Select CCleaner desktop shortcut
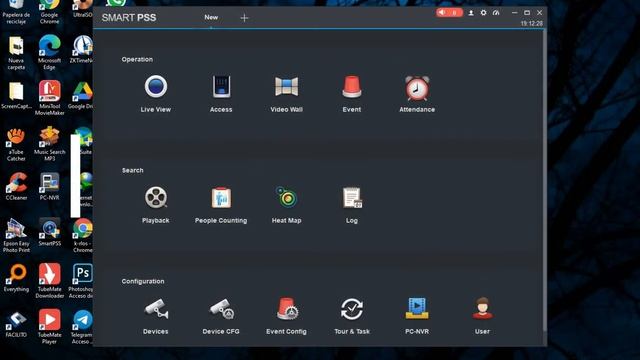Screen dimensions: 640x360 click(x=16, y=186)
